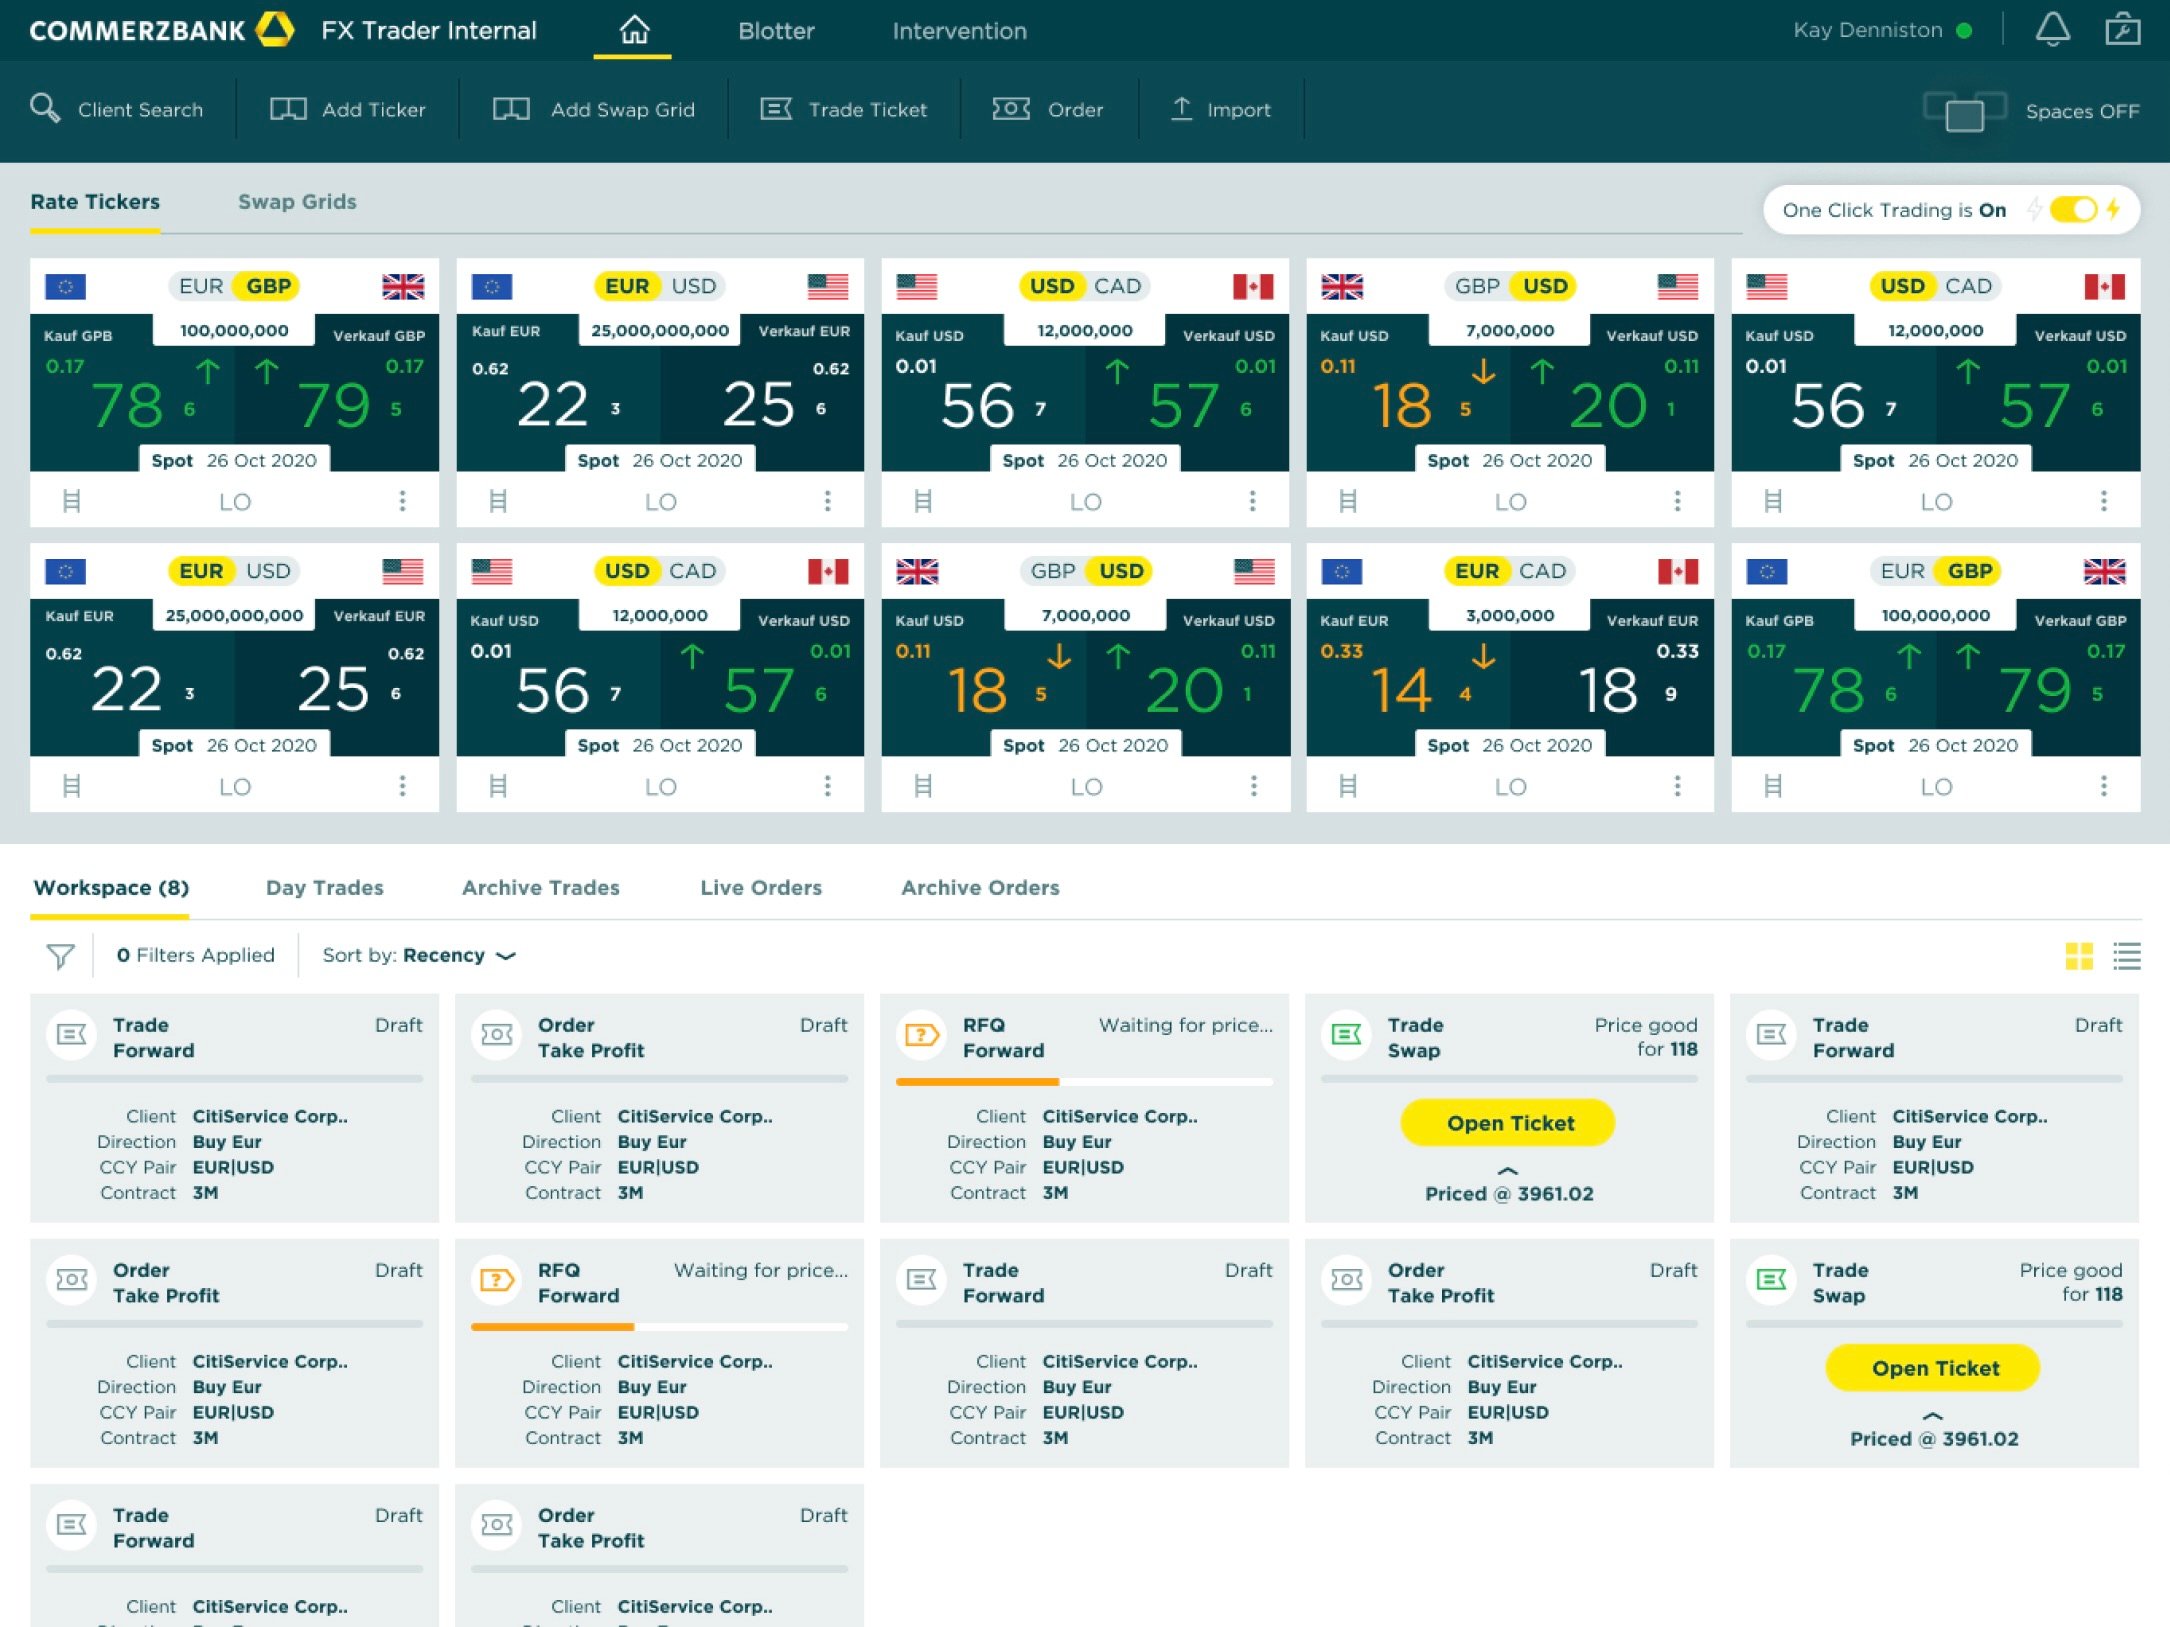
Task: Switch to Swap Grids tab
Action: point(297,202)
